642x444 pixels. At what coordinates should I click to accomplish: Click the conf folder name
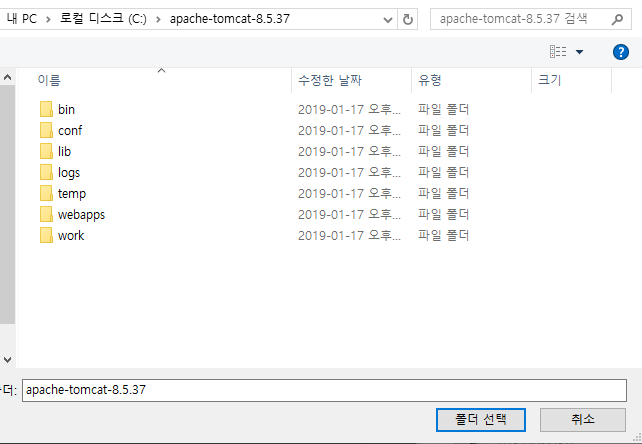[x=70, y=130]
